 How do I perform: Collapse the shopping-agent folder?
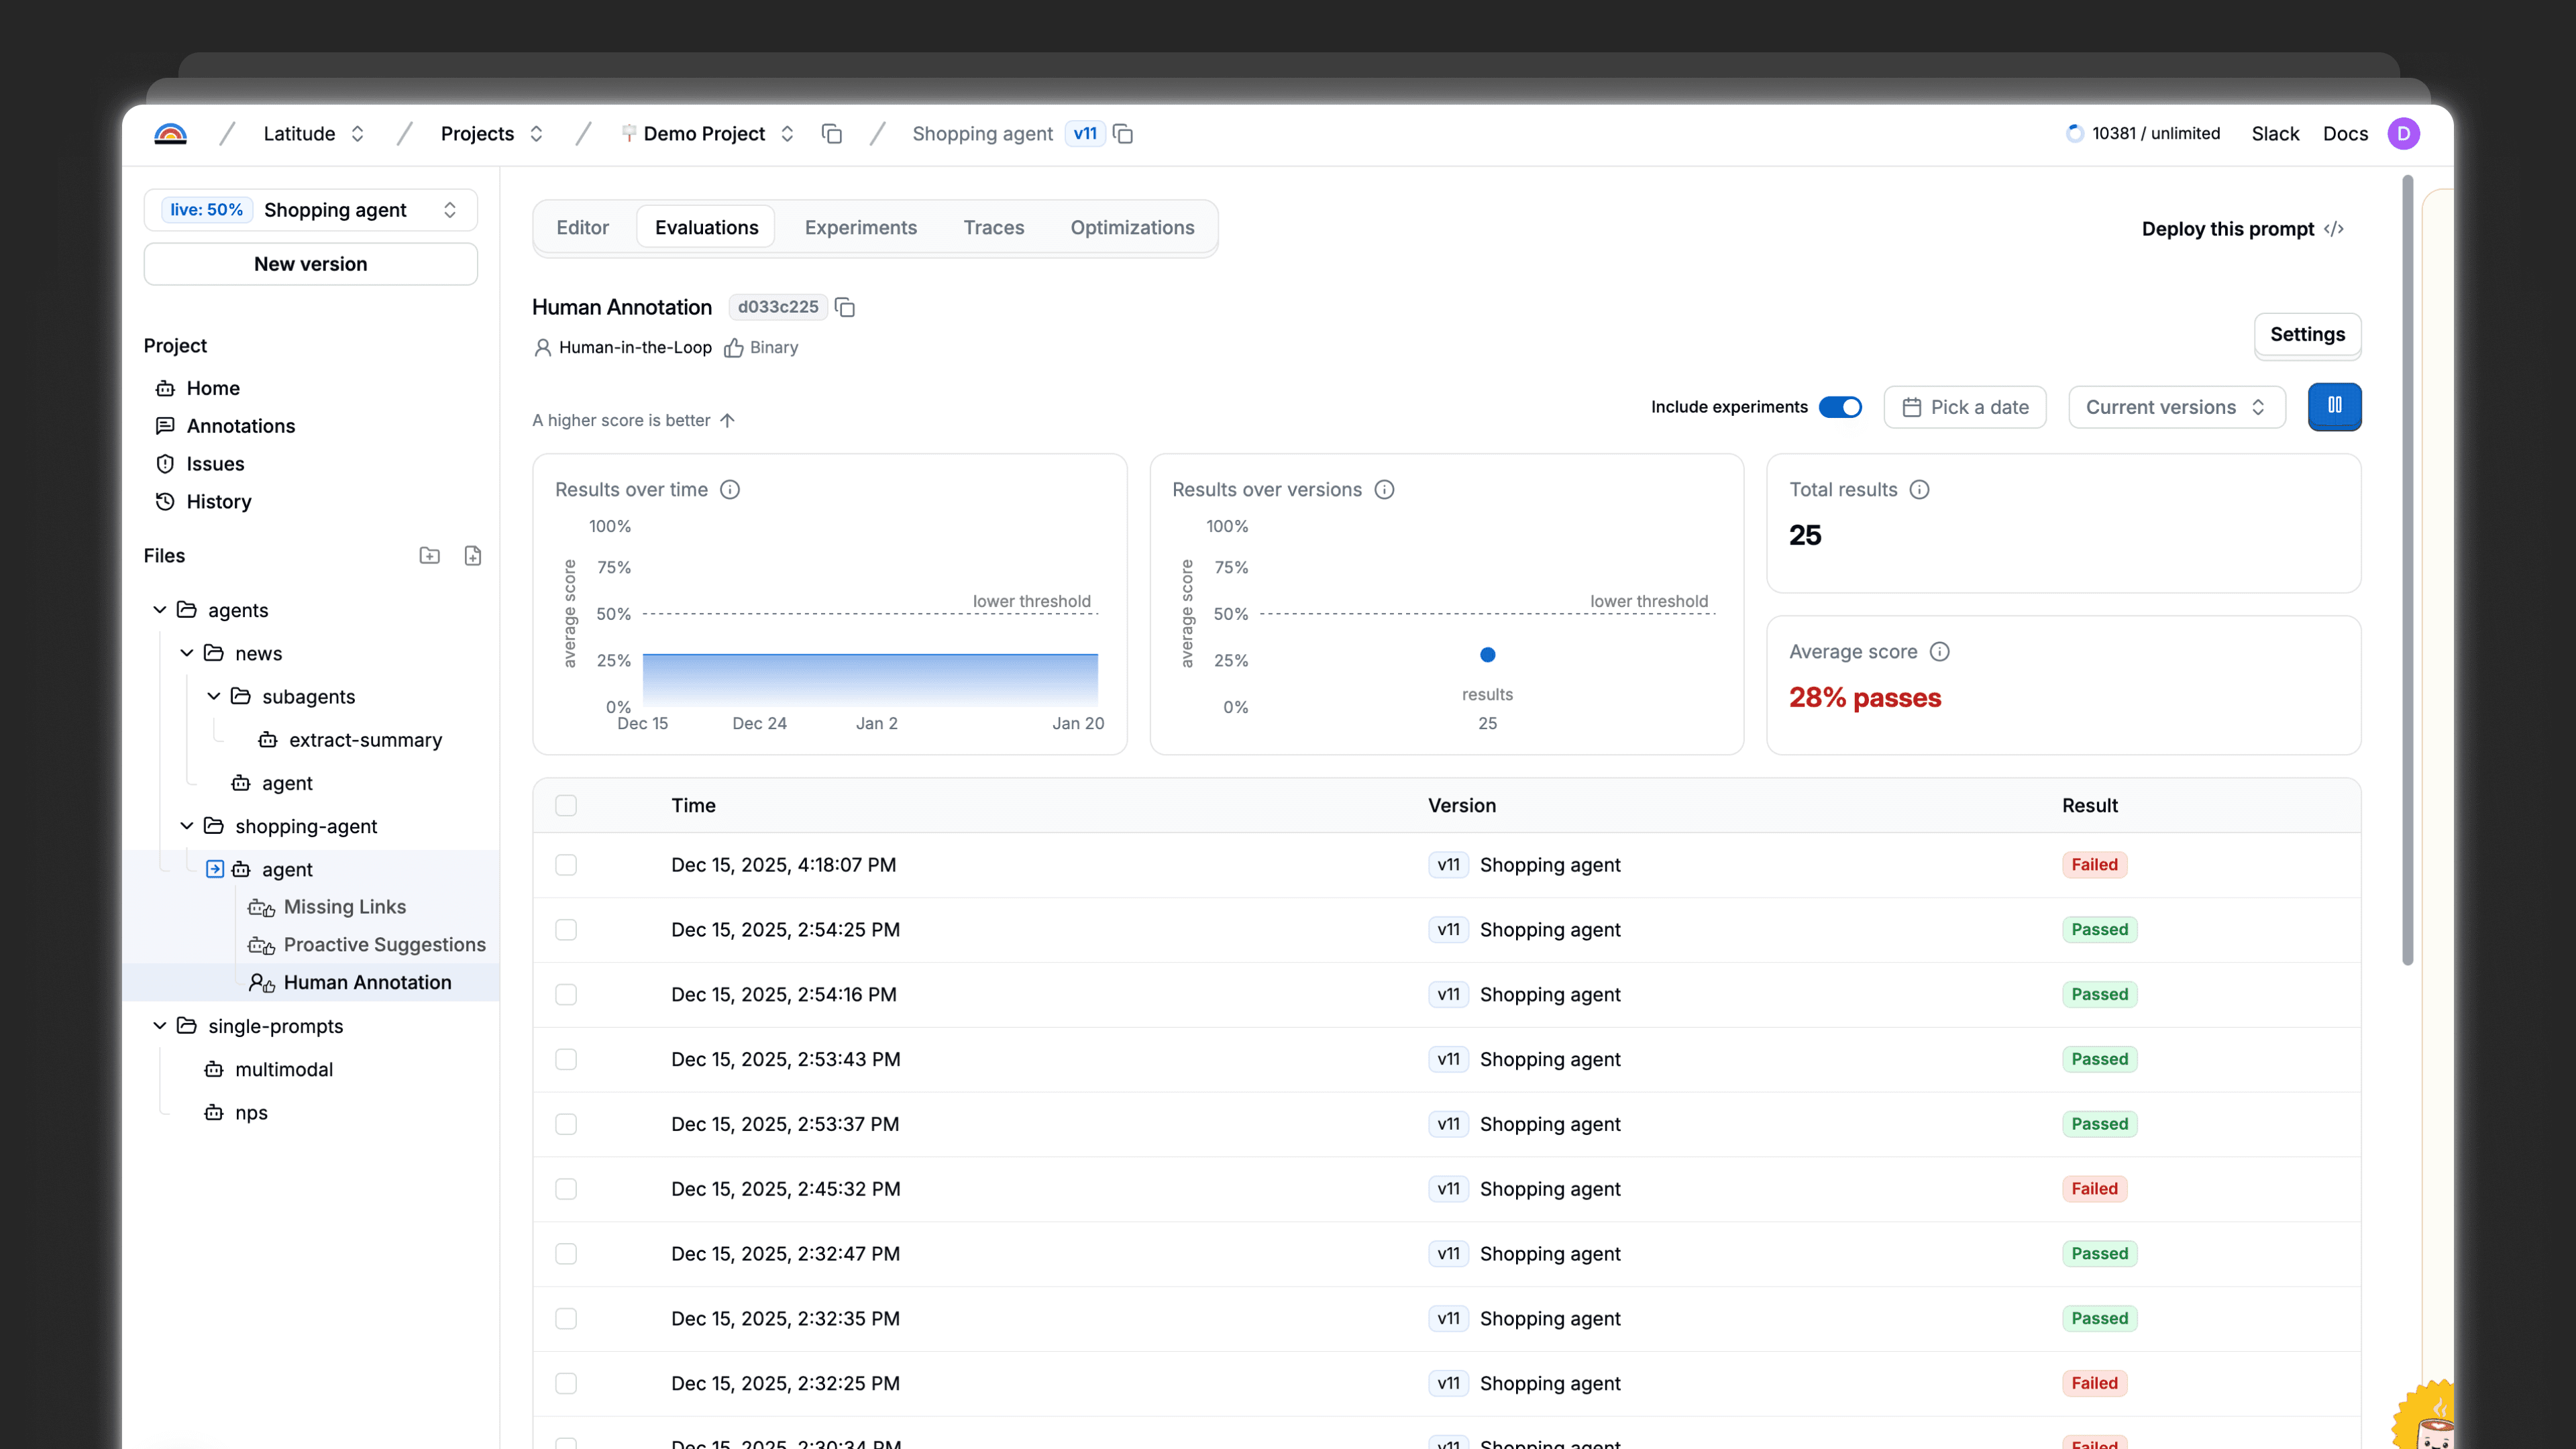coord(187,826)
